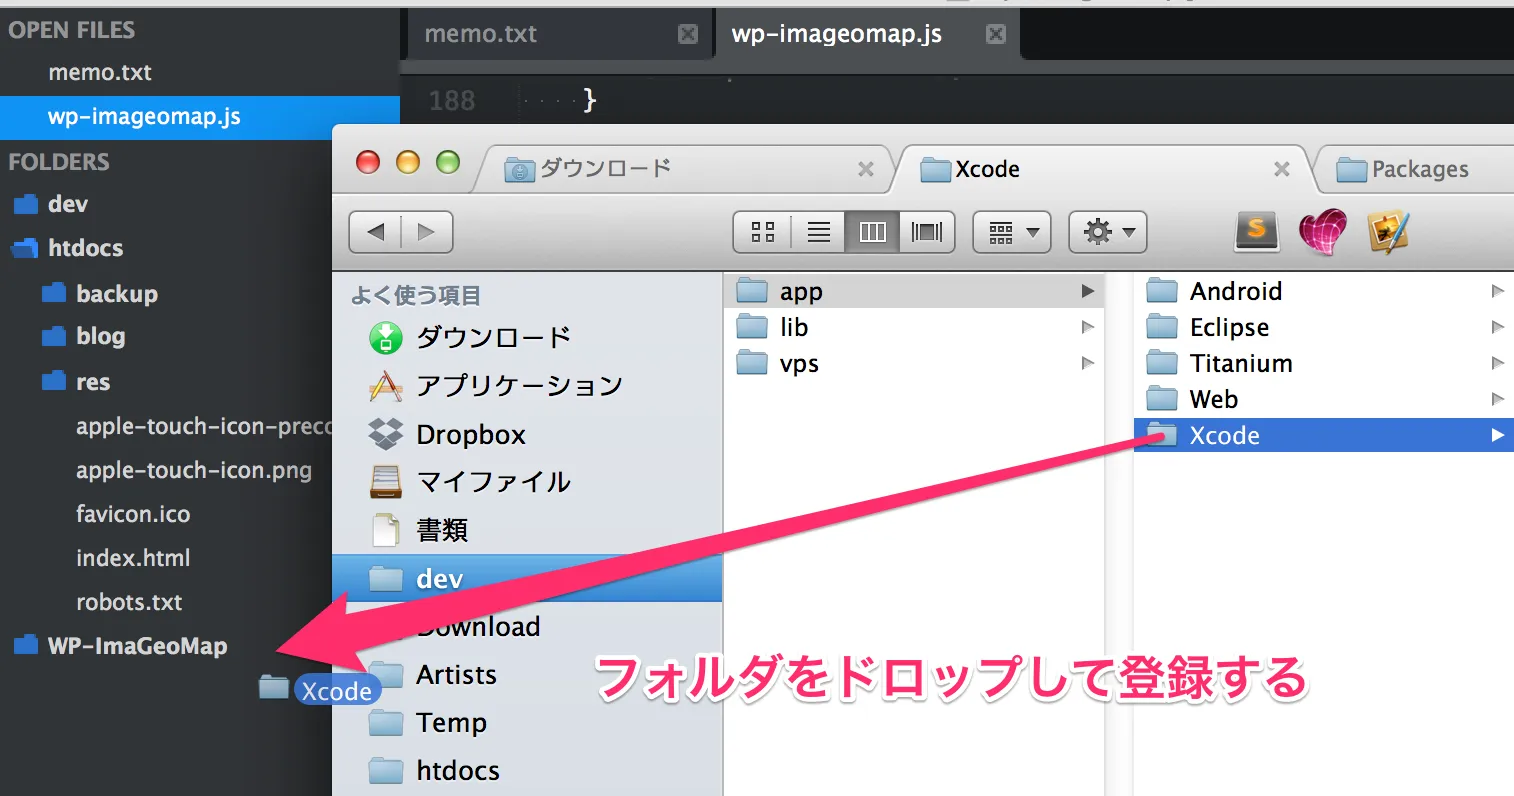Switch to the Packages Finder tab
The width and height of the screenshot is (1514, 796).
click(x=1419, y=169)
